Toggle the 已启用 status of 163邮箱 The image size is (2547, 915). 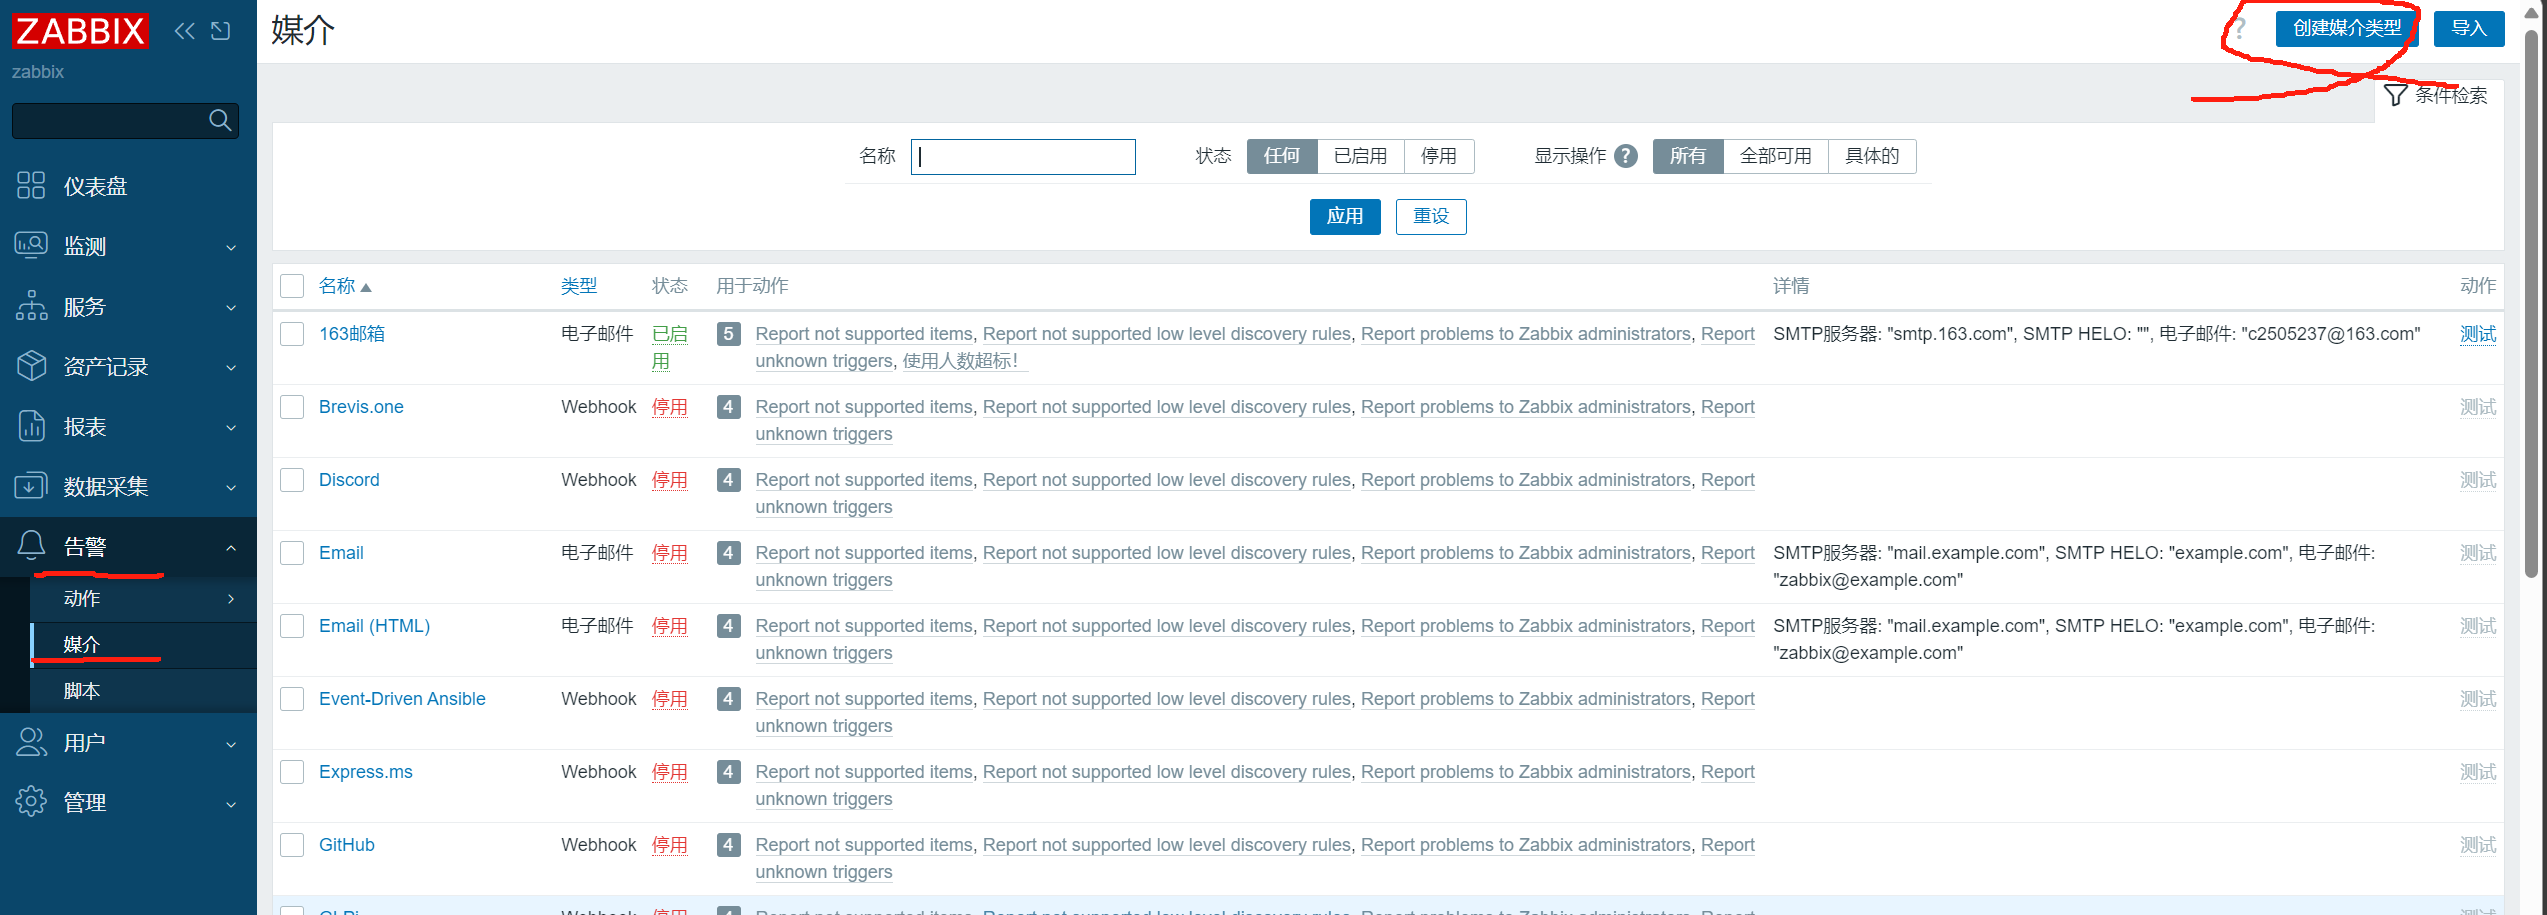click(x=670, y=347)
